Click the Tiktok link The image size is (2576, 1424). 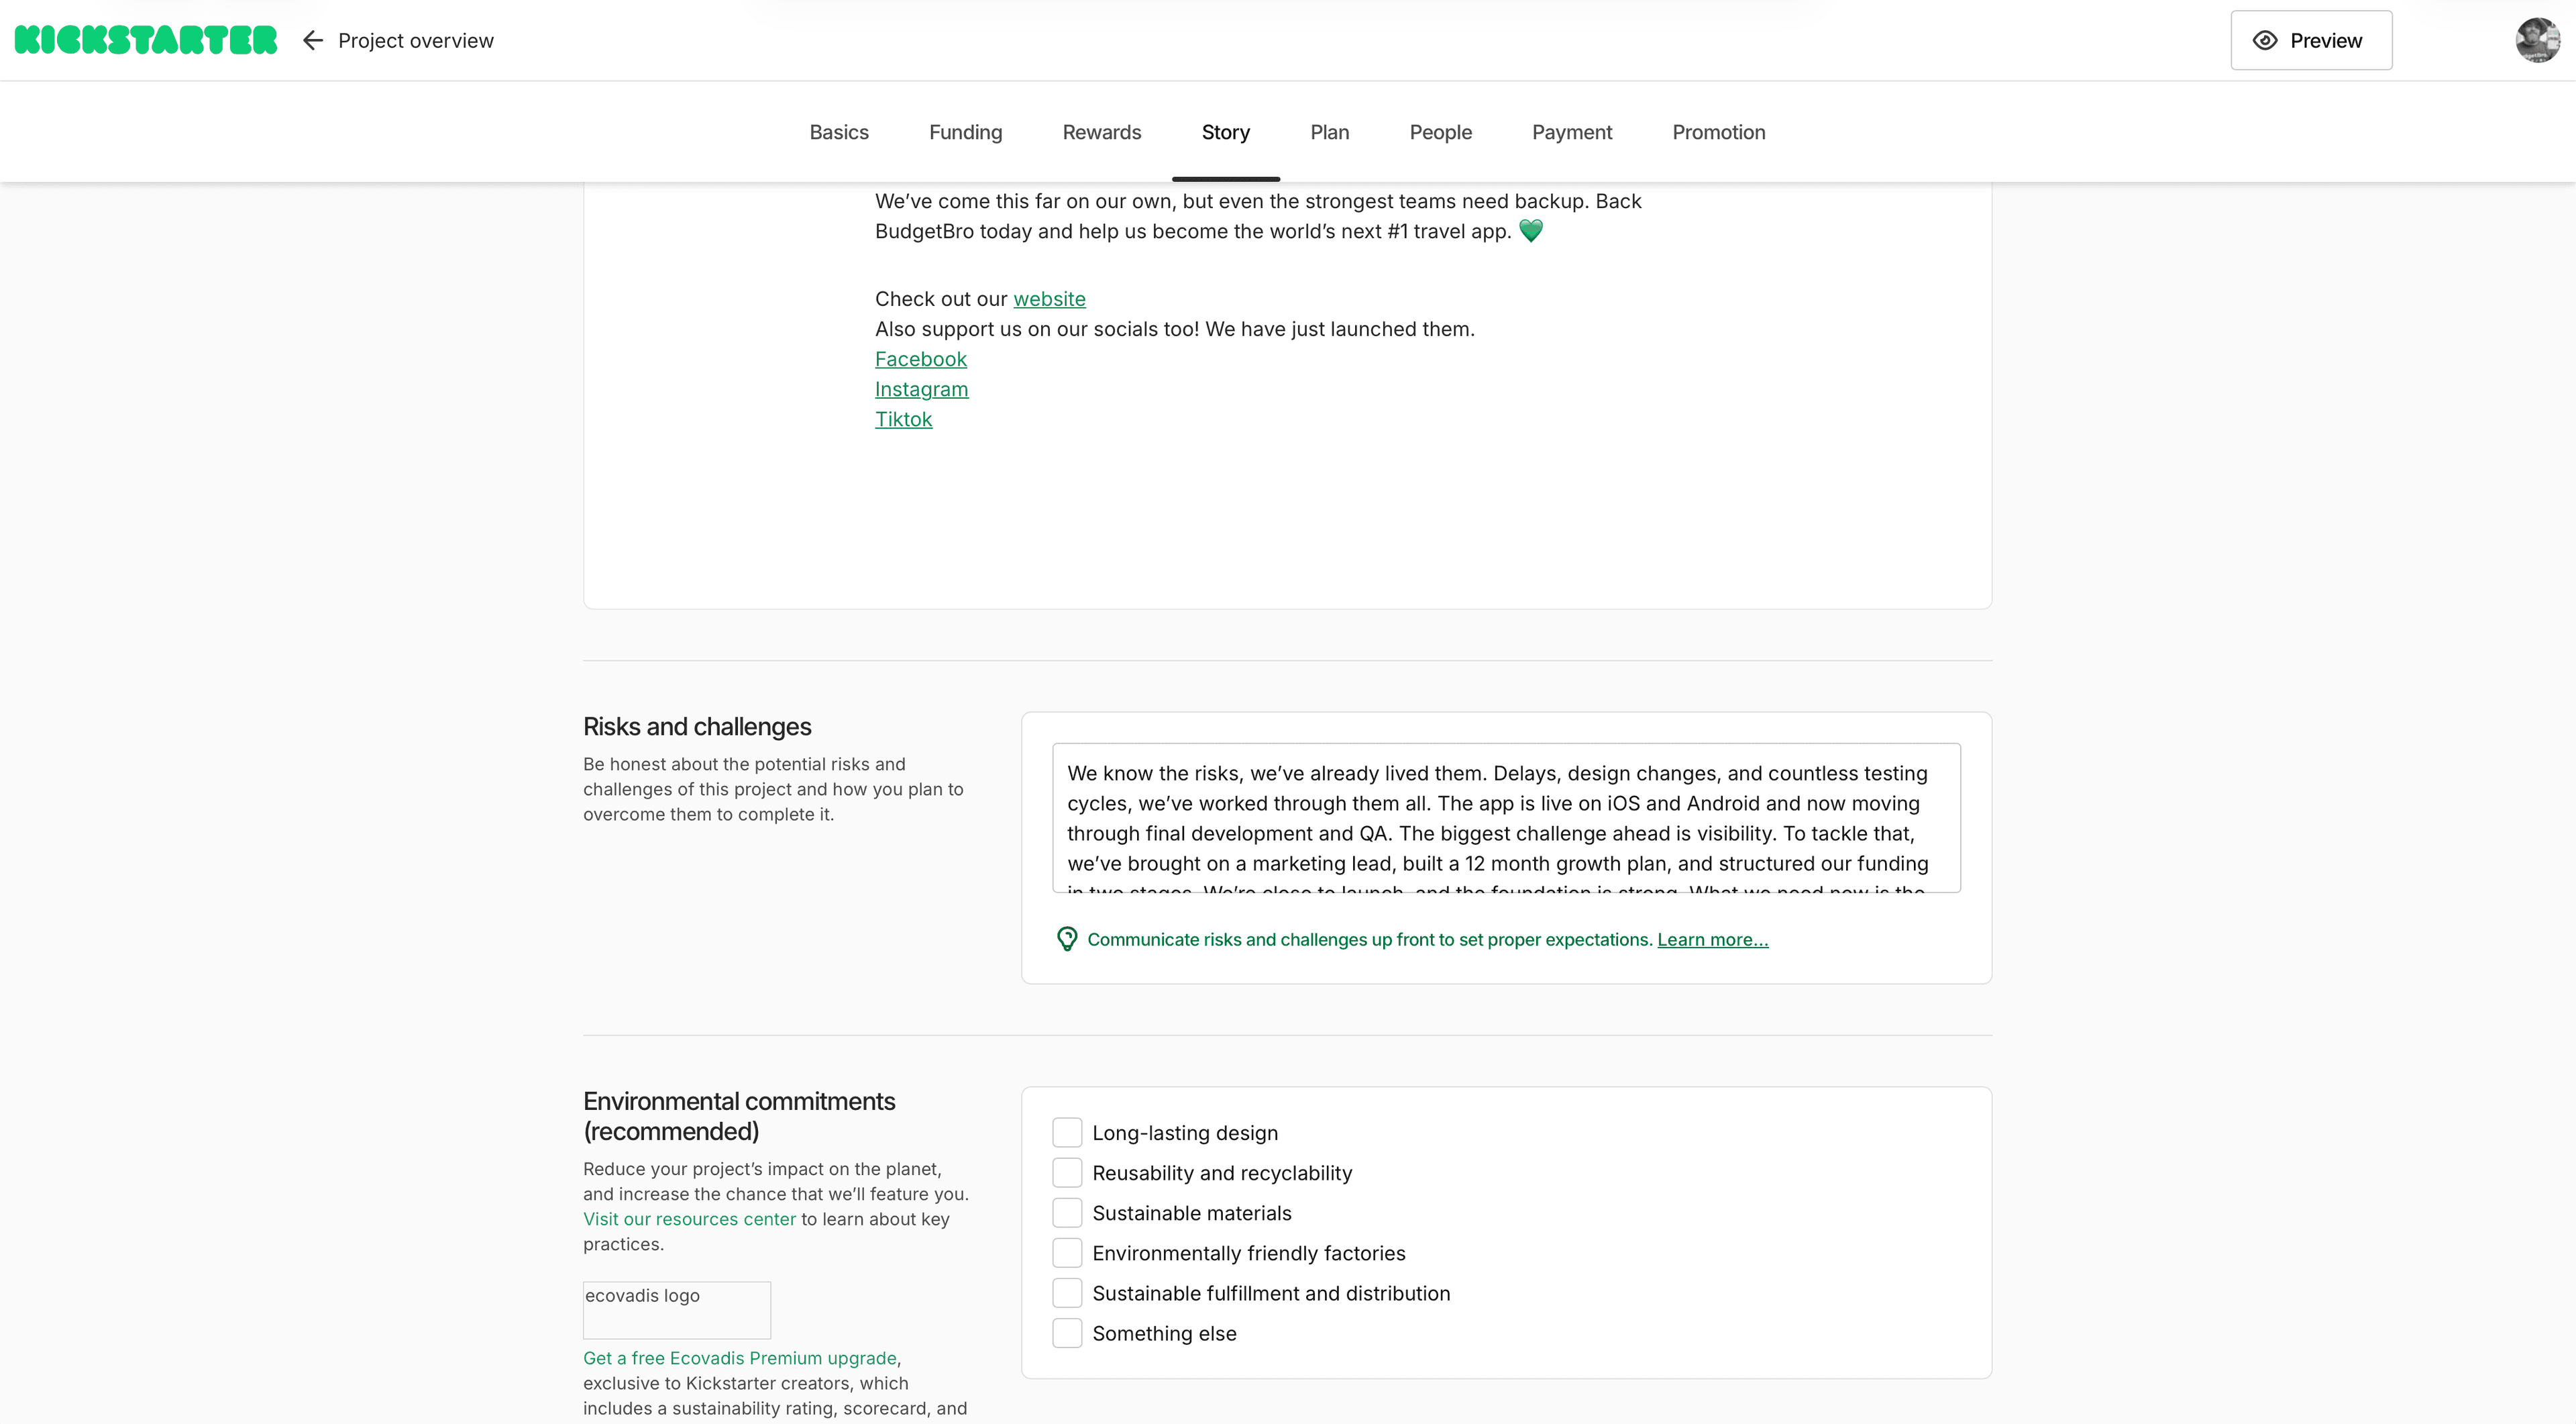pyautogui.click(x=903, y=419)
